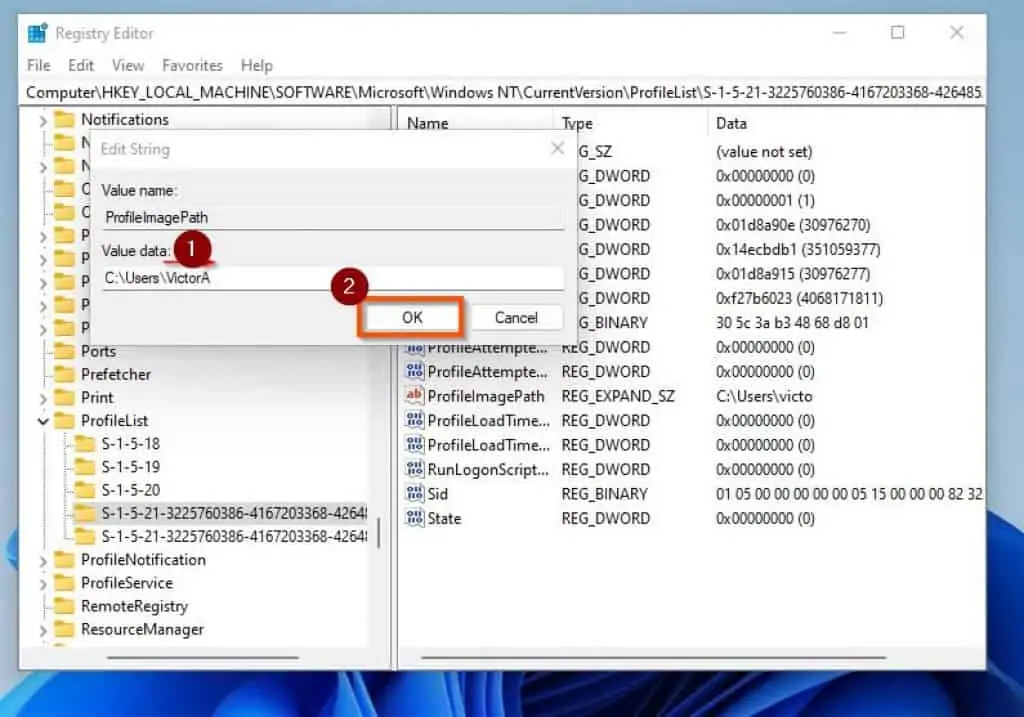Click the Sid REG_BINARY value icon
This screenshot has height=717, width=1024.
(414, 493)
